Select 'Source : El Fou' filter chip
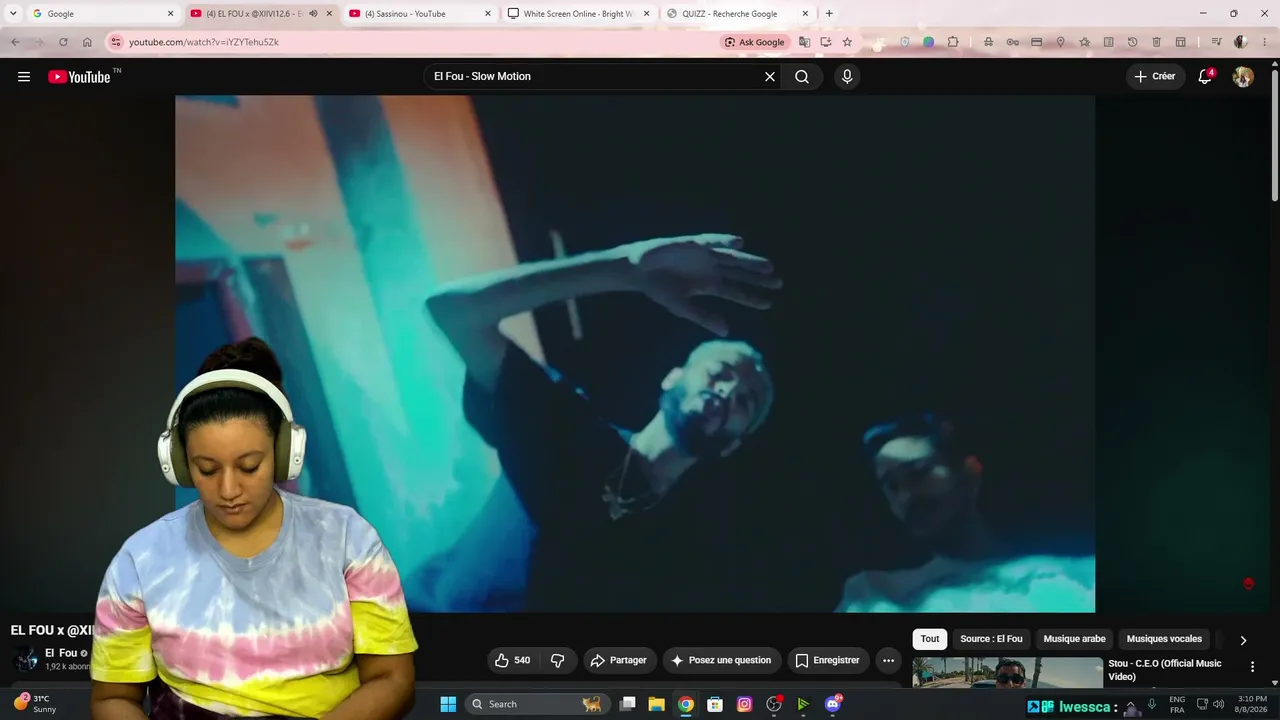This screenshot has width=1280, height=720. pos(991,639)
